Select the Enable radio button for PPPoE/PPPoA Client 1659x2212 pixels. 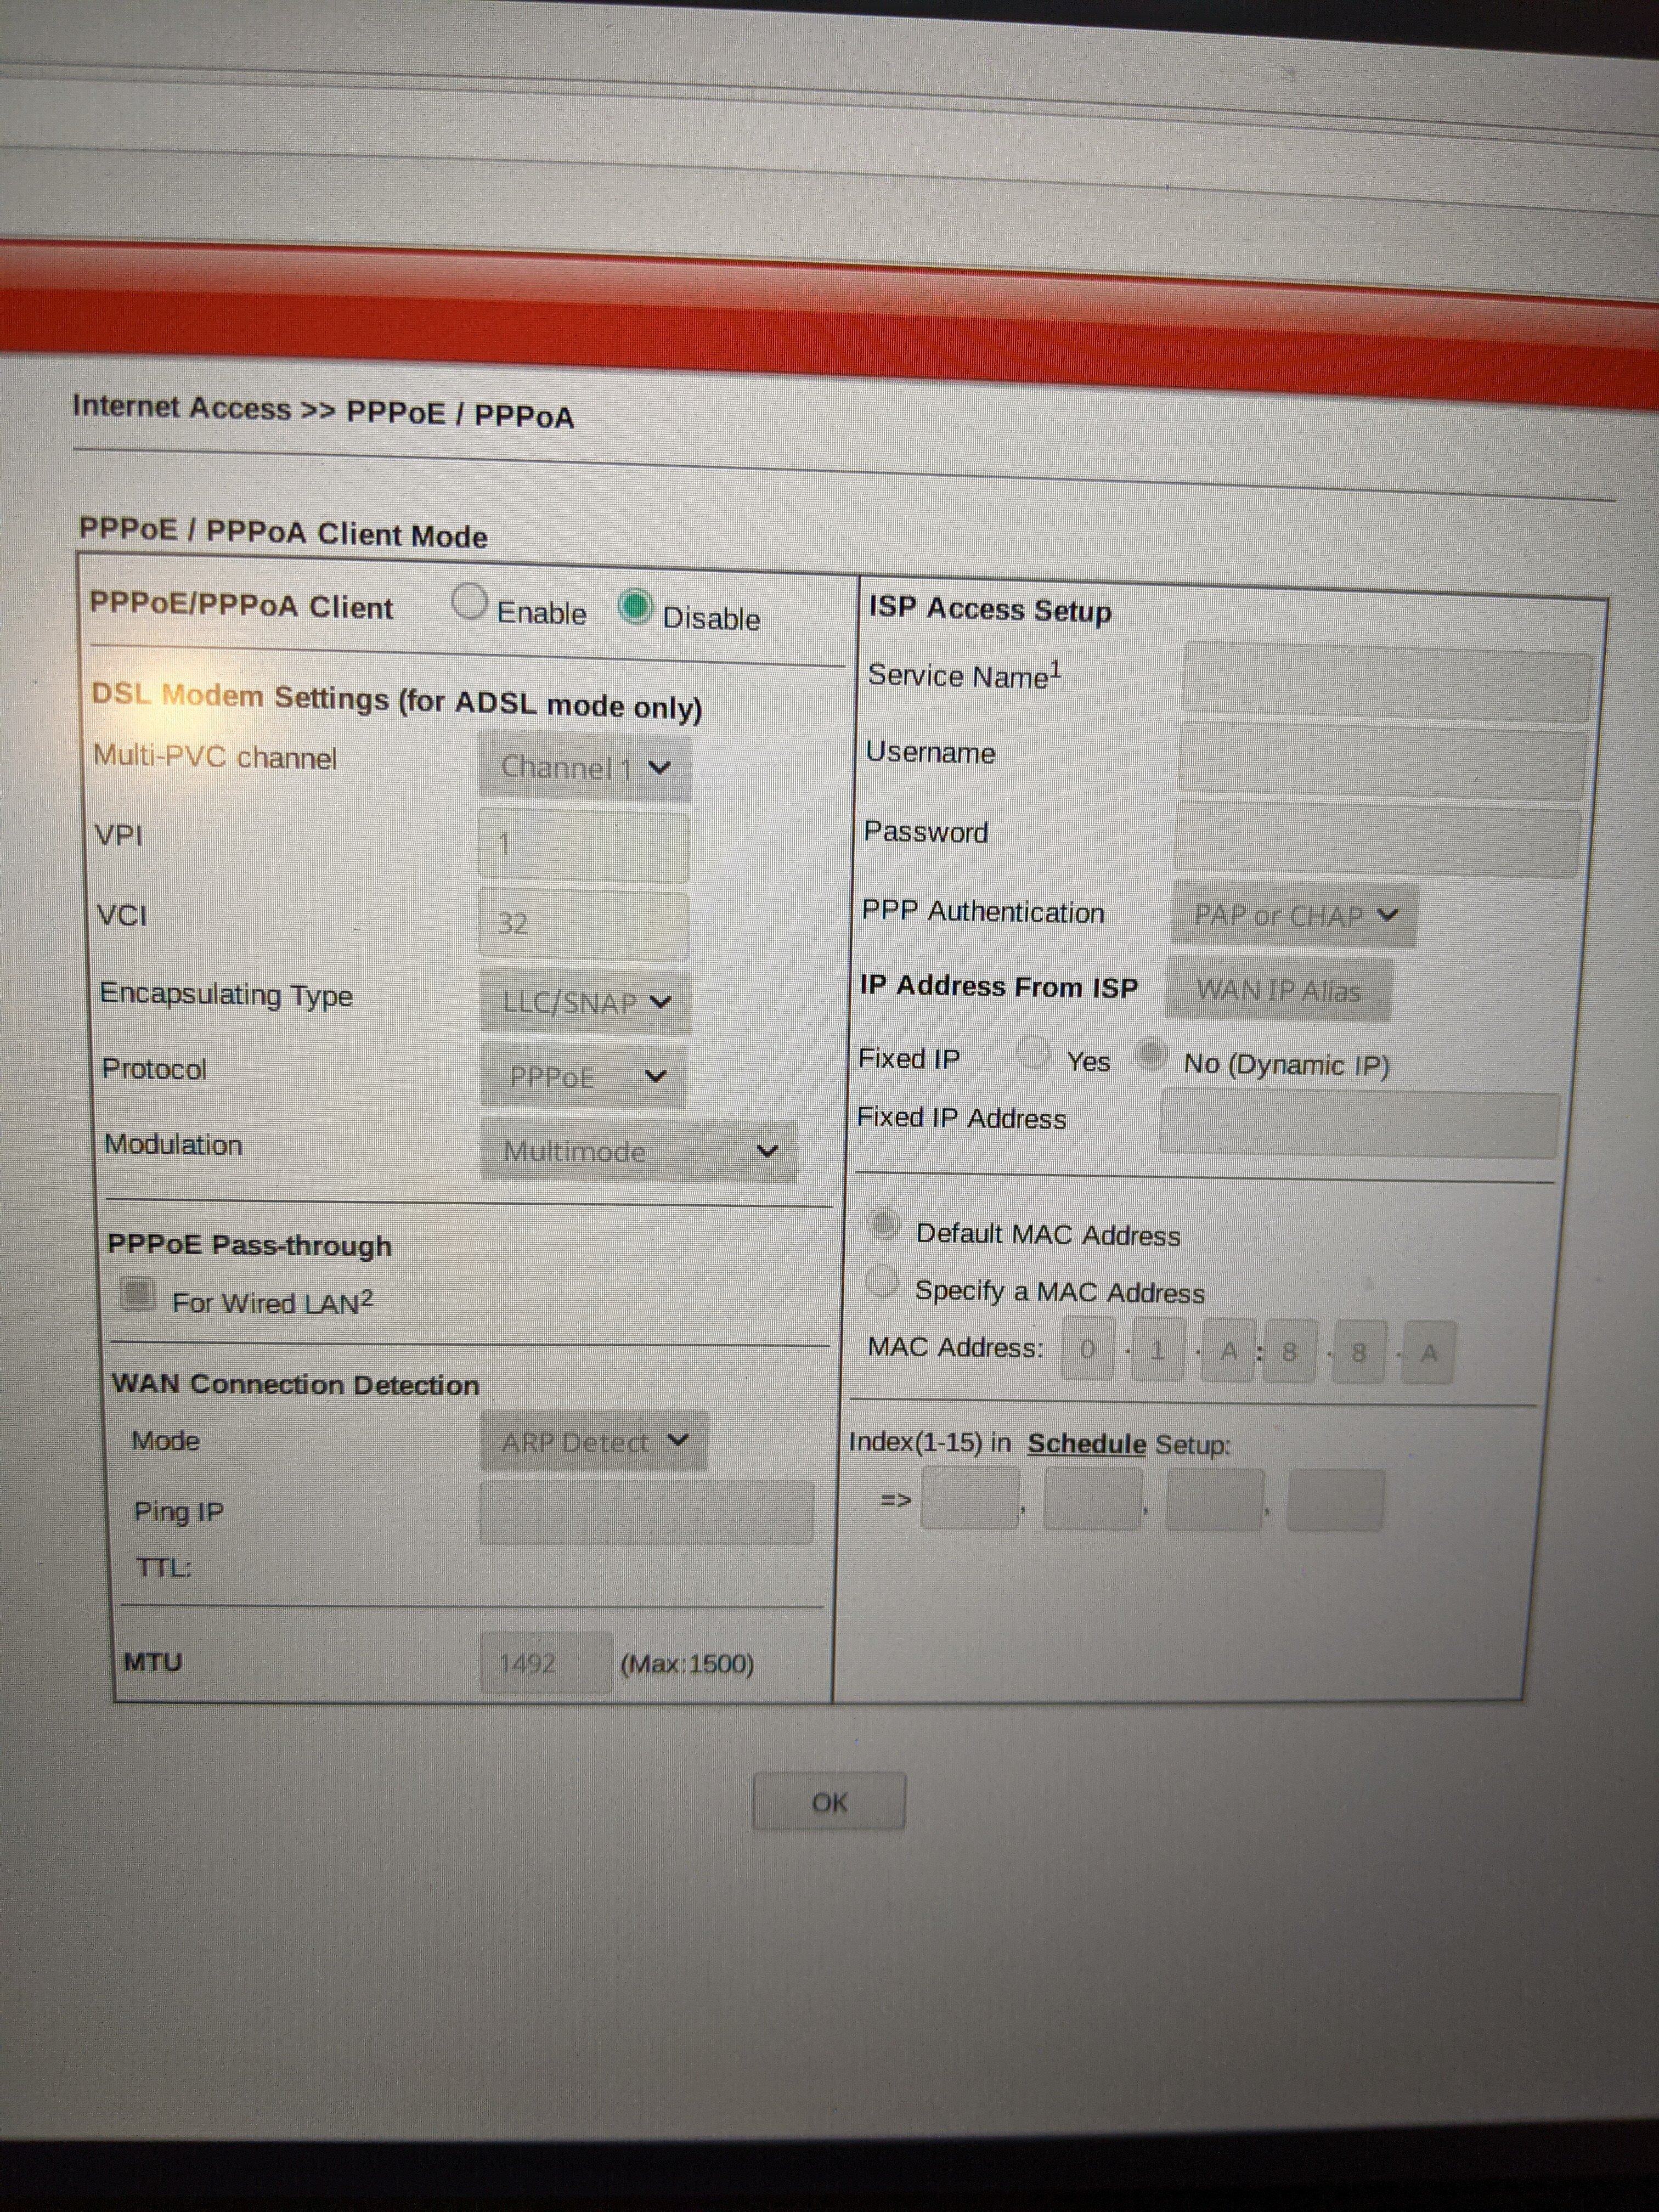click(469, 603)
